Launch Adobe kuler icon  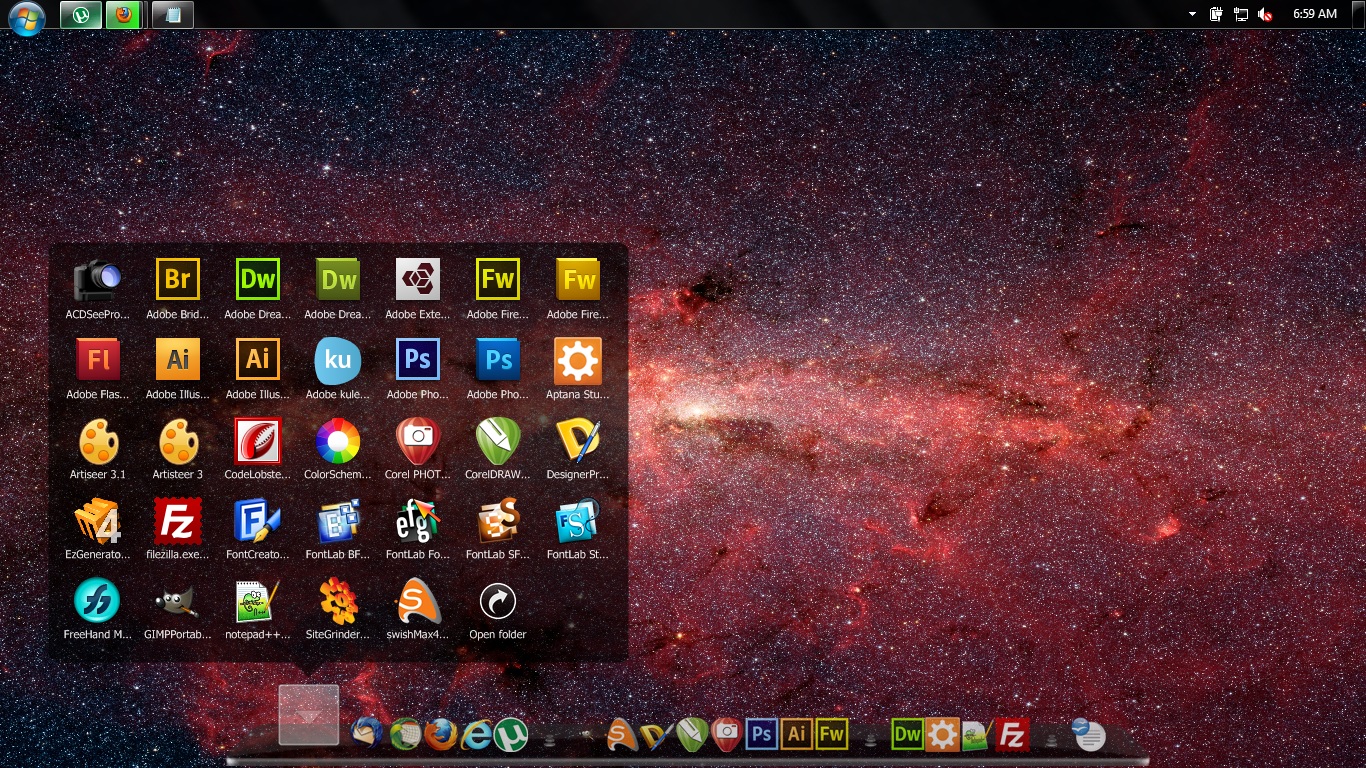coord(338,360)
